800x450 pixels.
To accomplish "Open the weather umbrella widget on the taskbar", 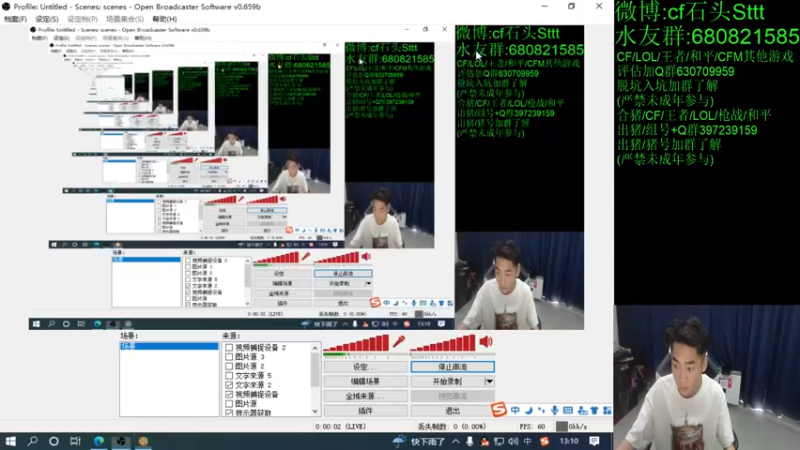I will [x=399, y=441].
